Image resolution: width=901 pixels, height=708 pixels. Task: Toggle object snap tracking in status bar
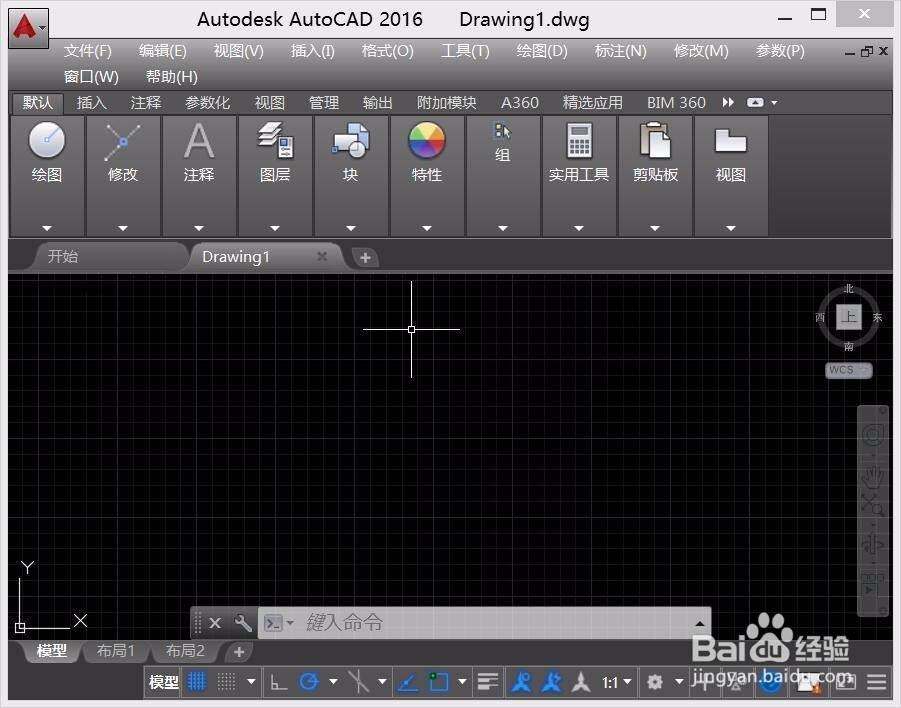[407, 682]
